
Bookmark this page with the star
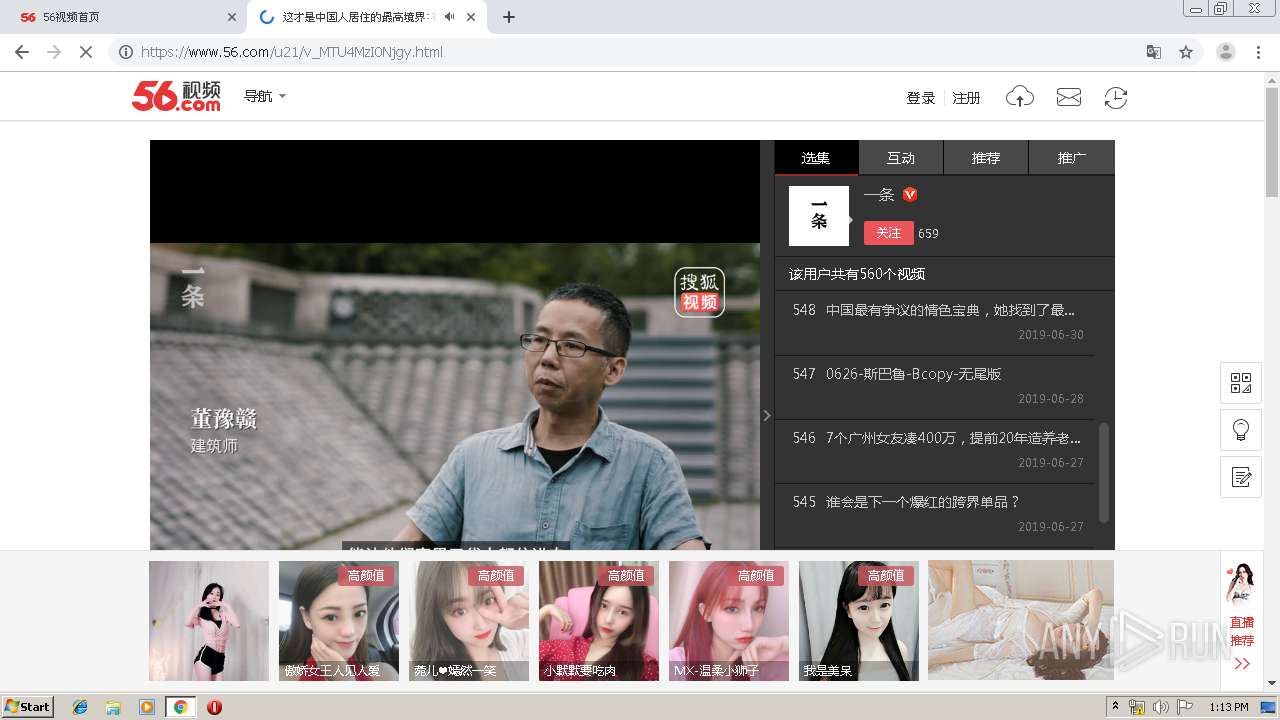[x=1186, y=52]
